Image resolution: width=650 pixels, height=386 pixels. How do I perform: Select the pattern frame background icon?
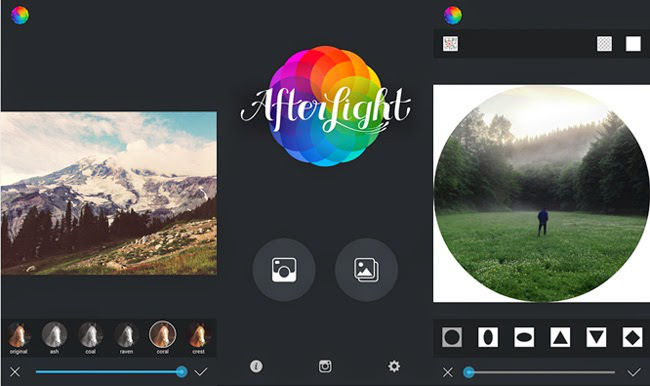(451, 44)
